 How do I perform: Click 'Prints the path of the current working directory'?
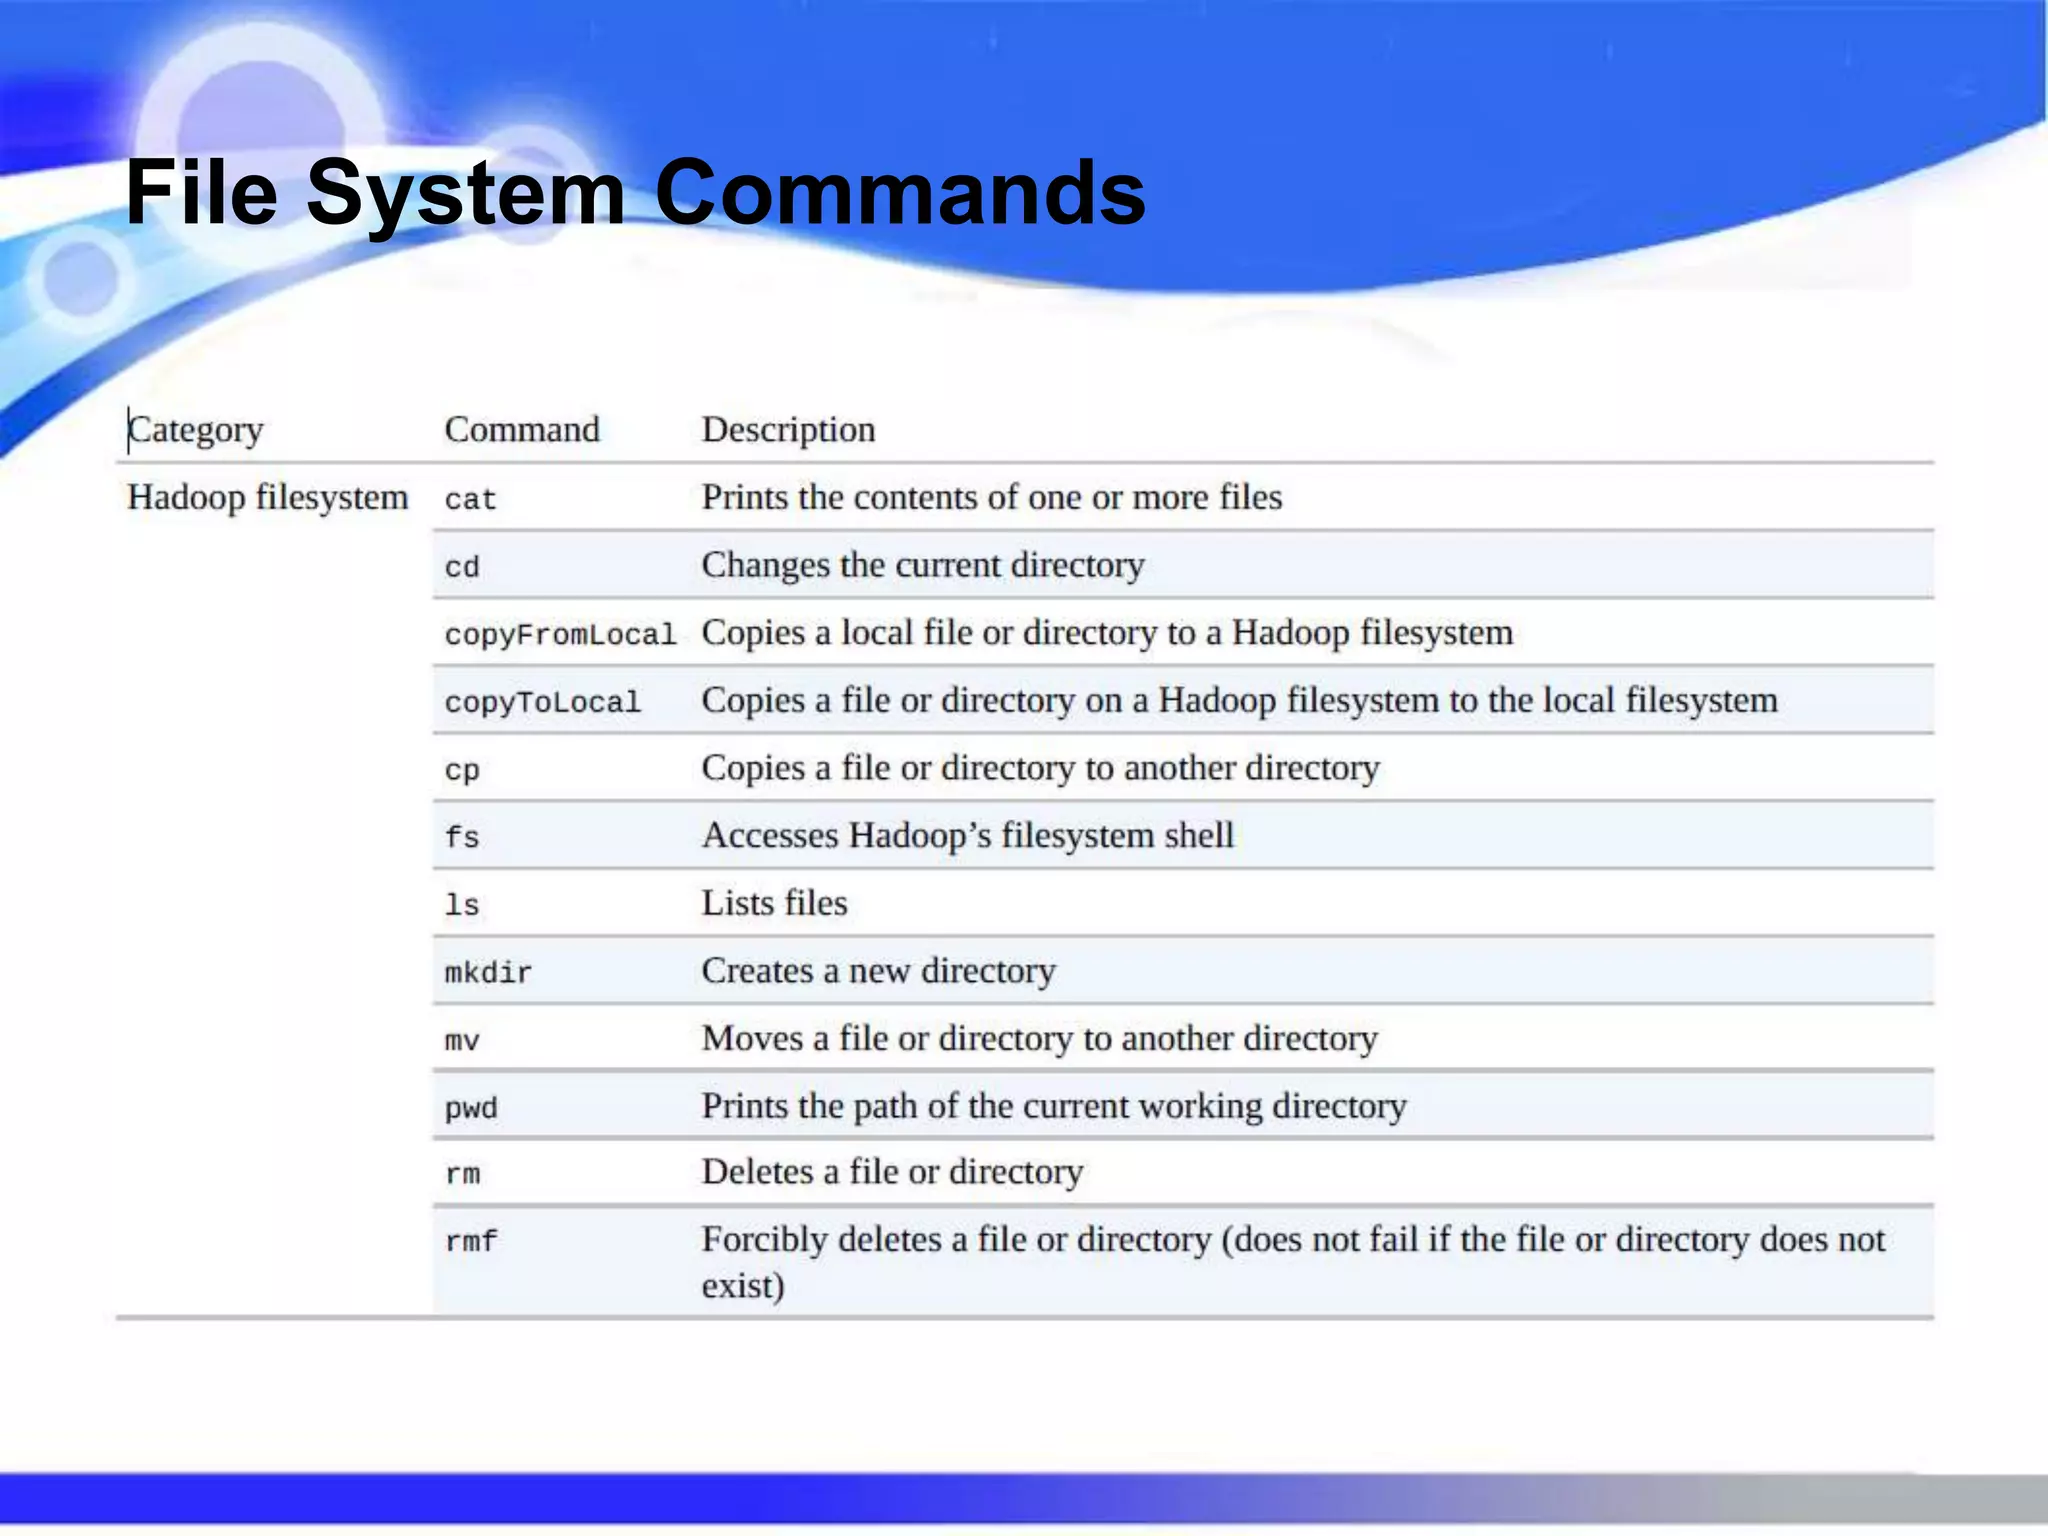[x=1054, y=1106]
